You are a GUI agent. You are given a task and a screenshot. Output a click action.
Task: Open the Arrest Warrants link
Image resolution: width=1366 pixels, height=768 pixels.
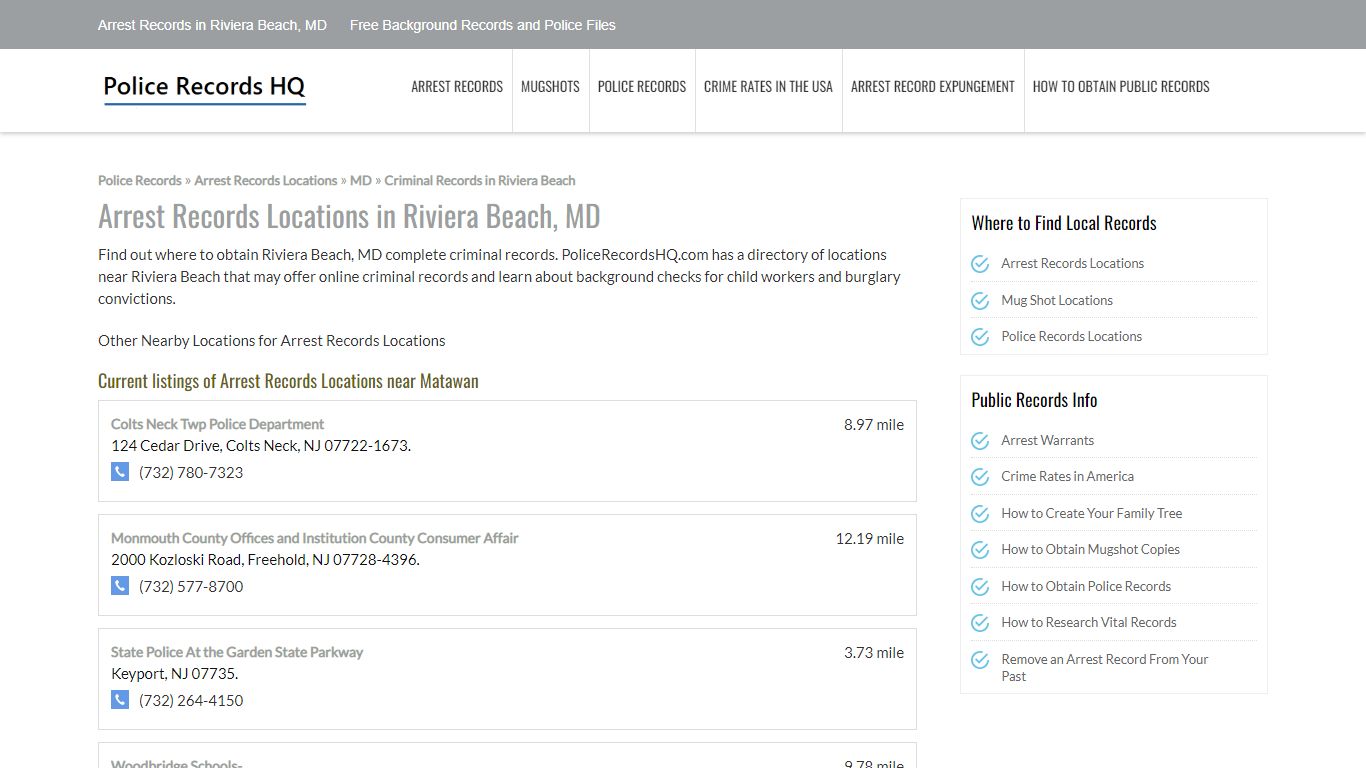click(1047, 440)
